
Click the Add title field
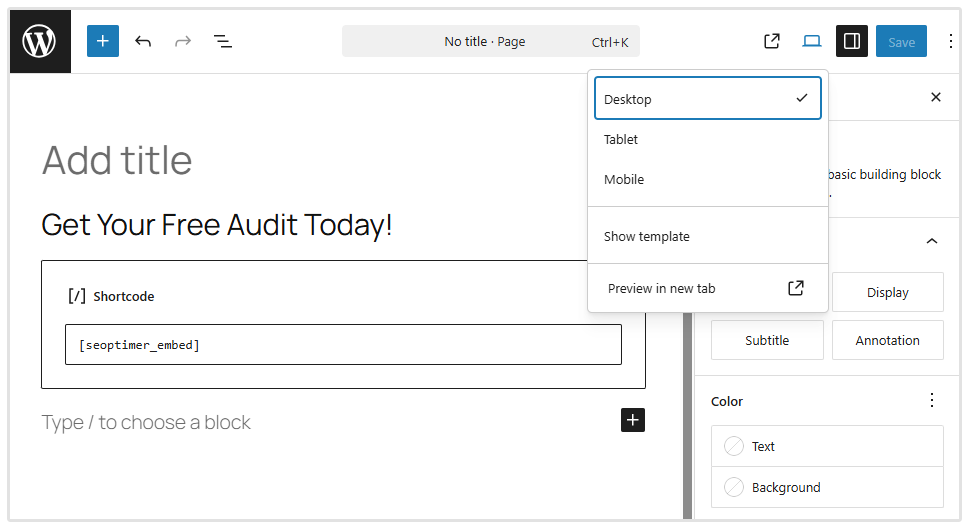click(117, 160)
